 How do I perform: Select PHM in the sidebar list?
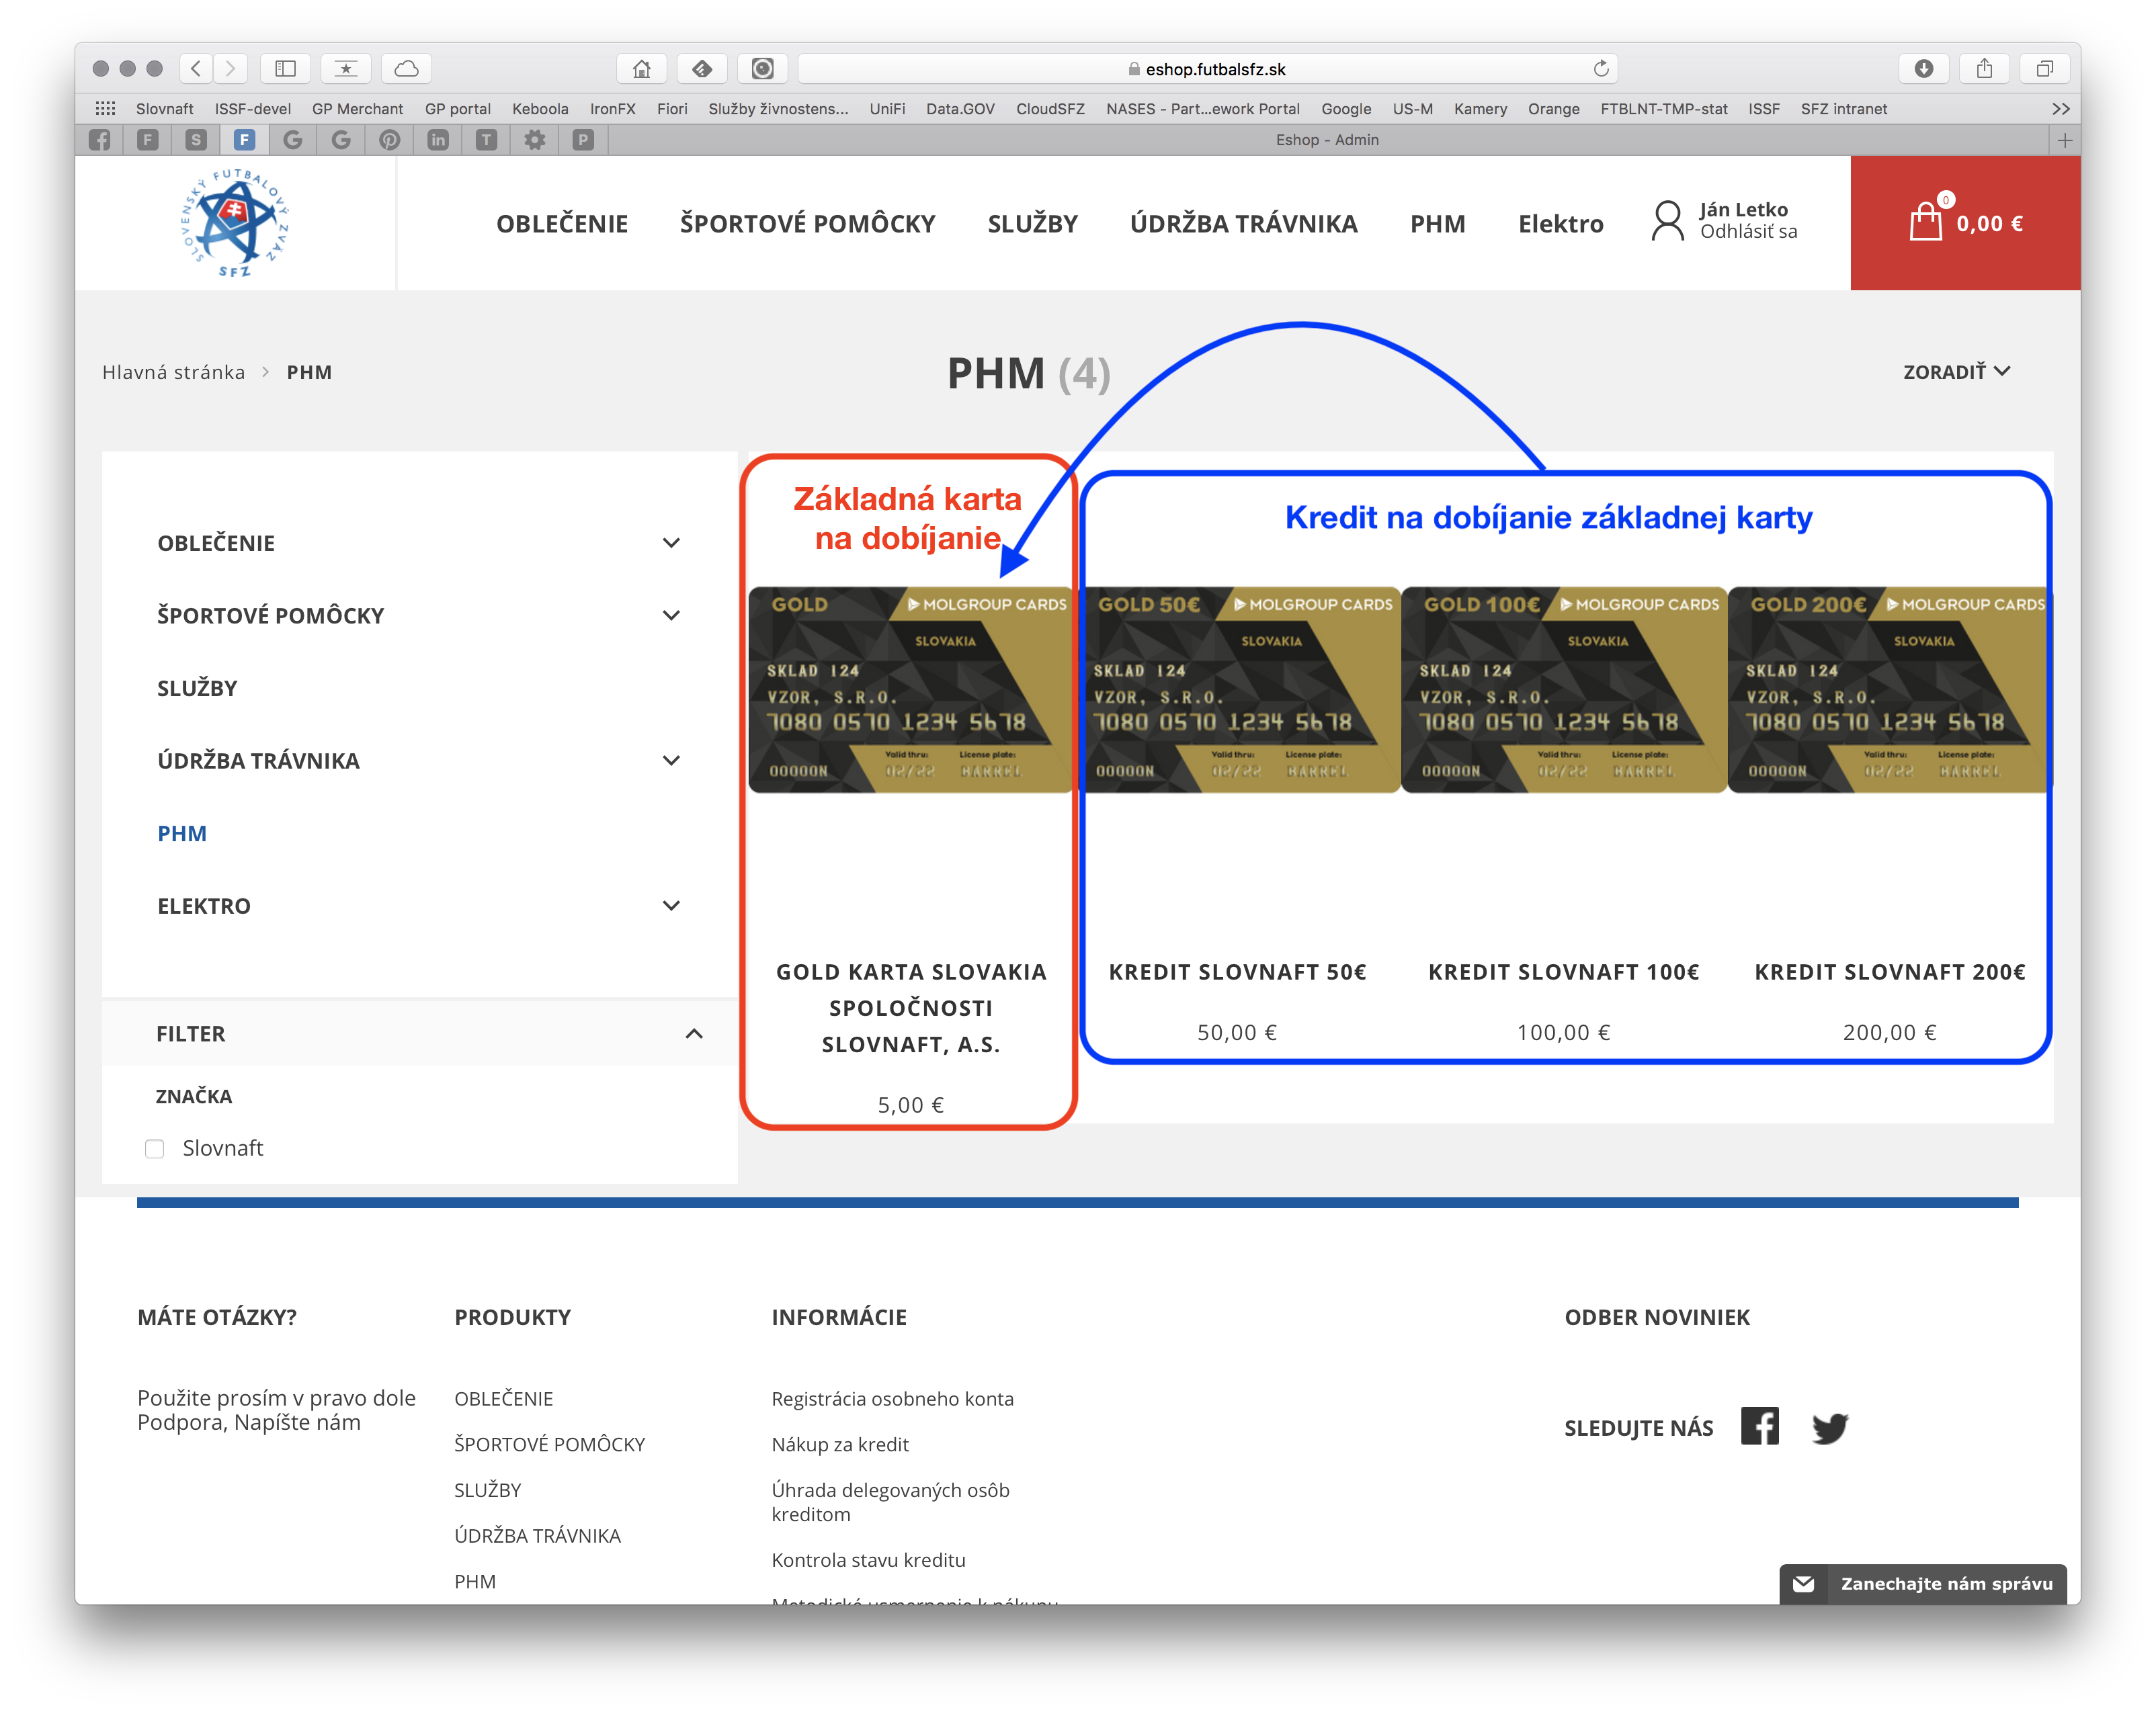(x=182, y=833)
